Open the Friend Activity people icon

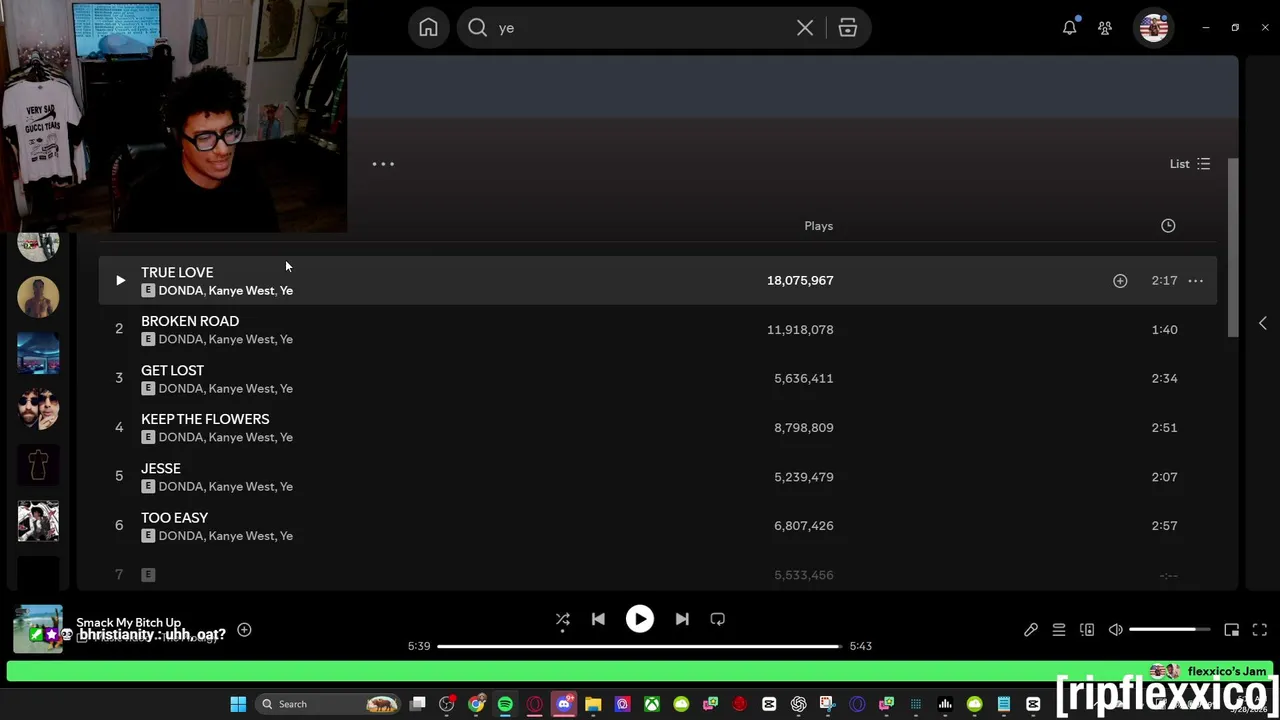pos(1105,28)
